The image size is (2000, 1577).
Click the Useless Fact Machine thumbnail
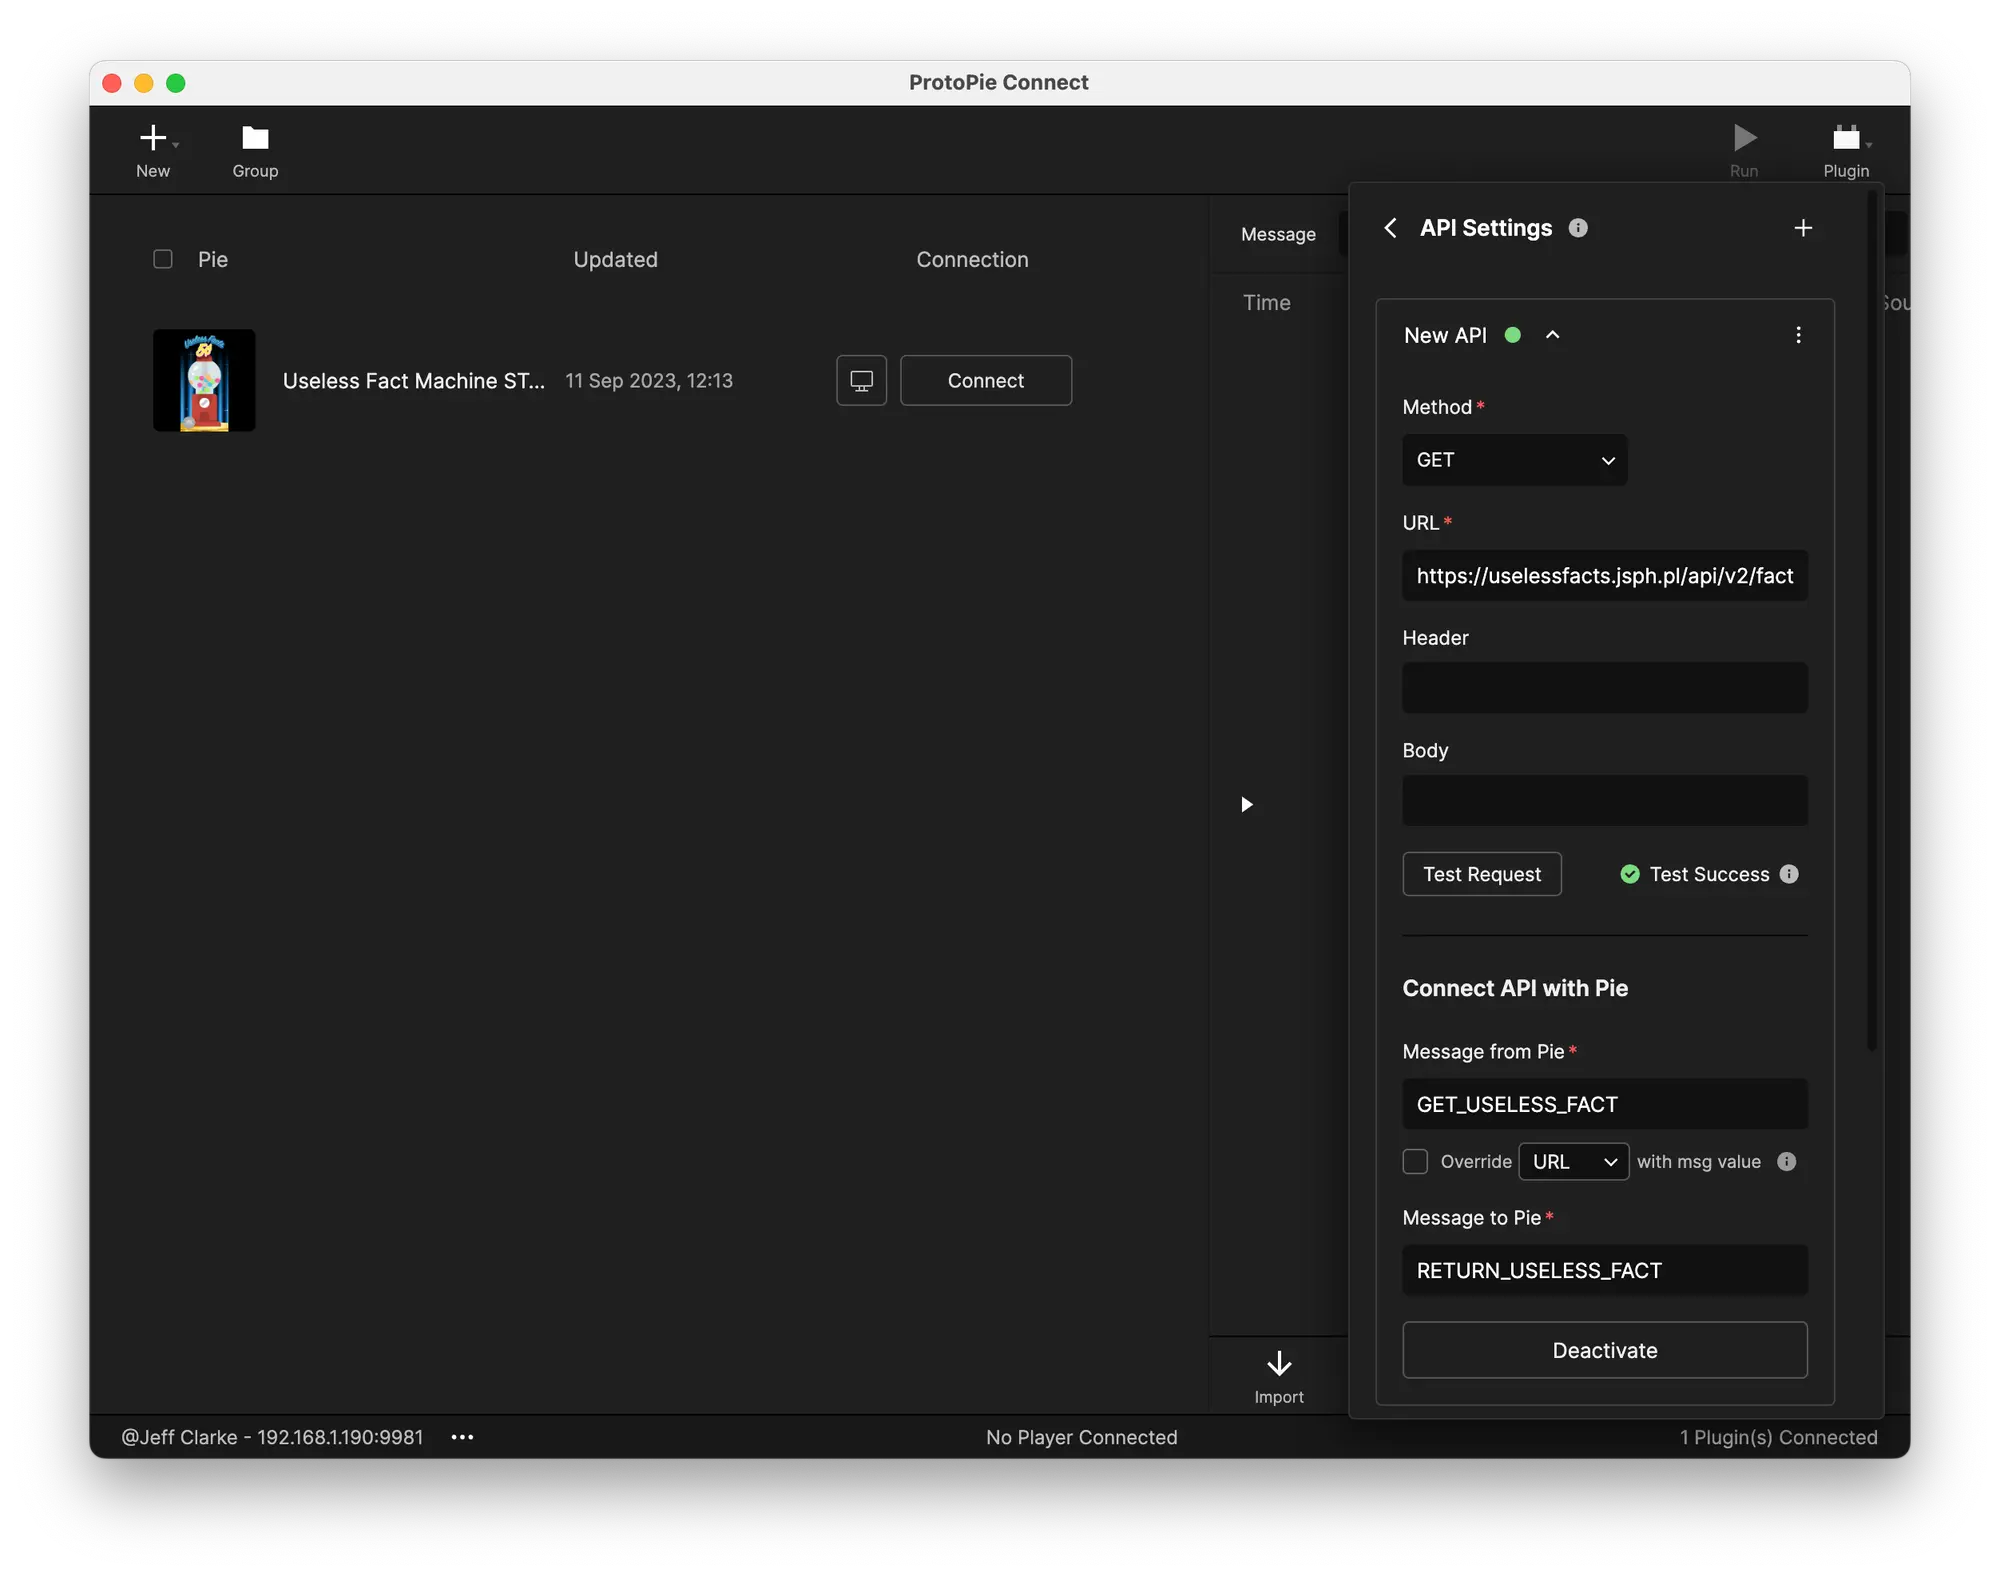pos(204,381)
